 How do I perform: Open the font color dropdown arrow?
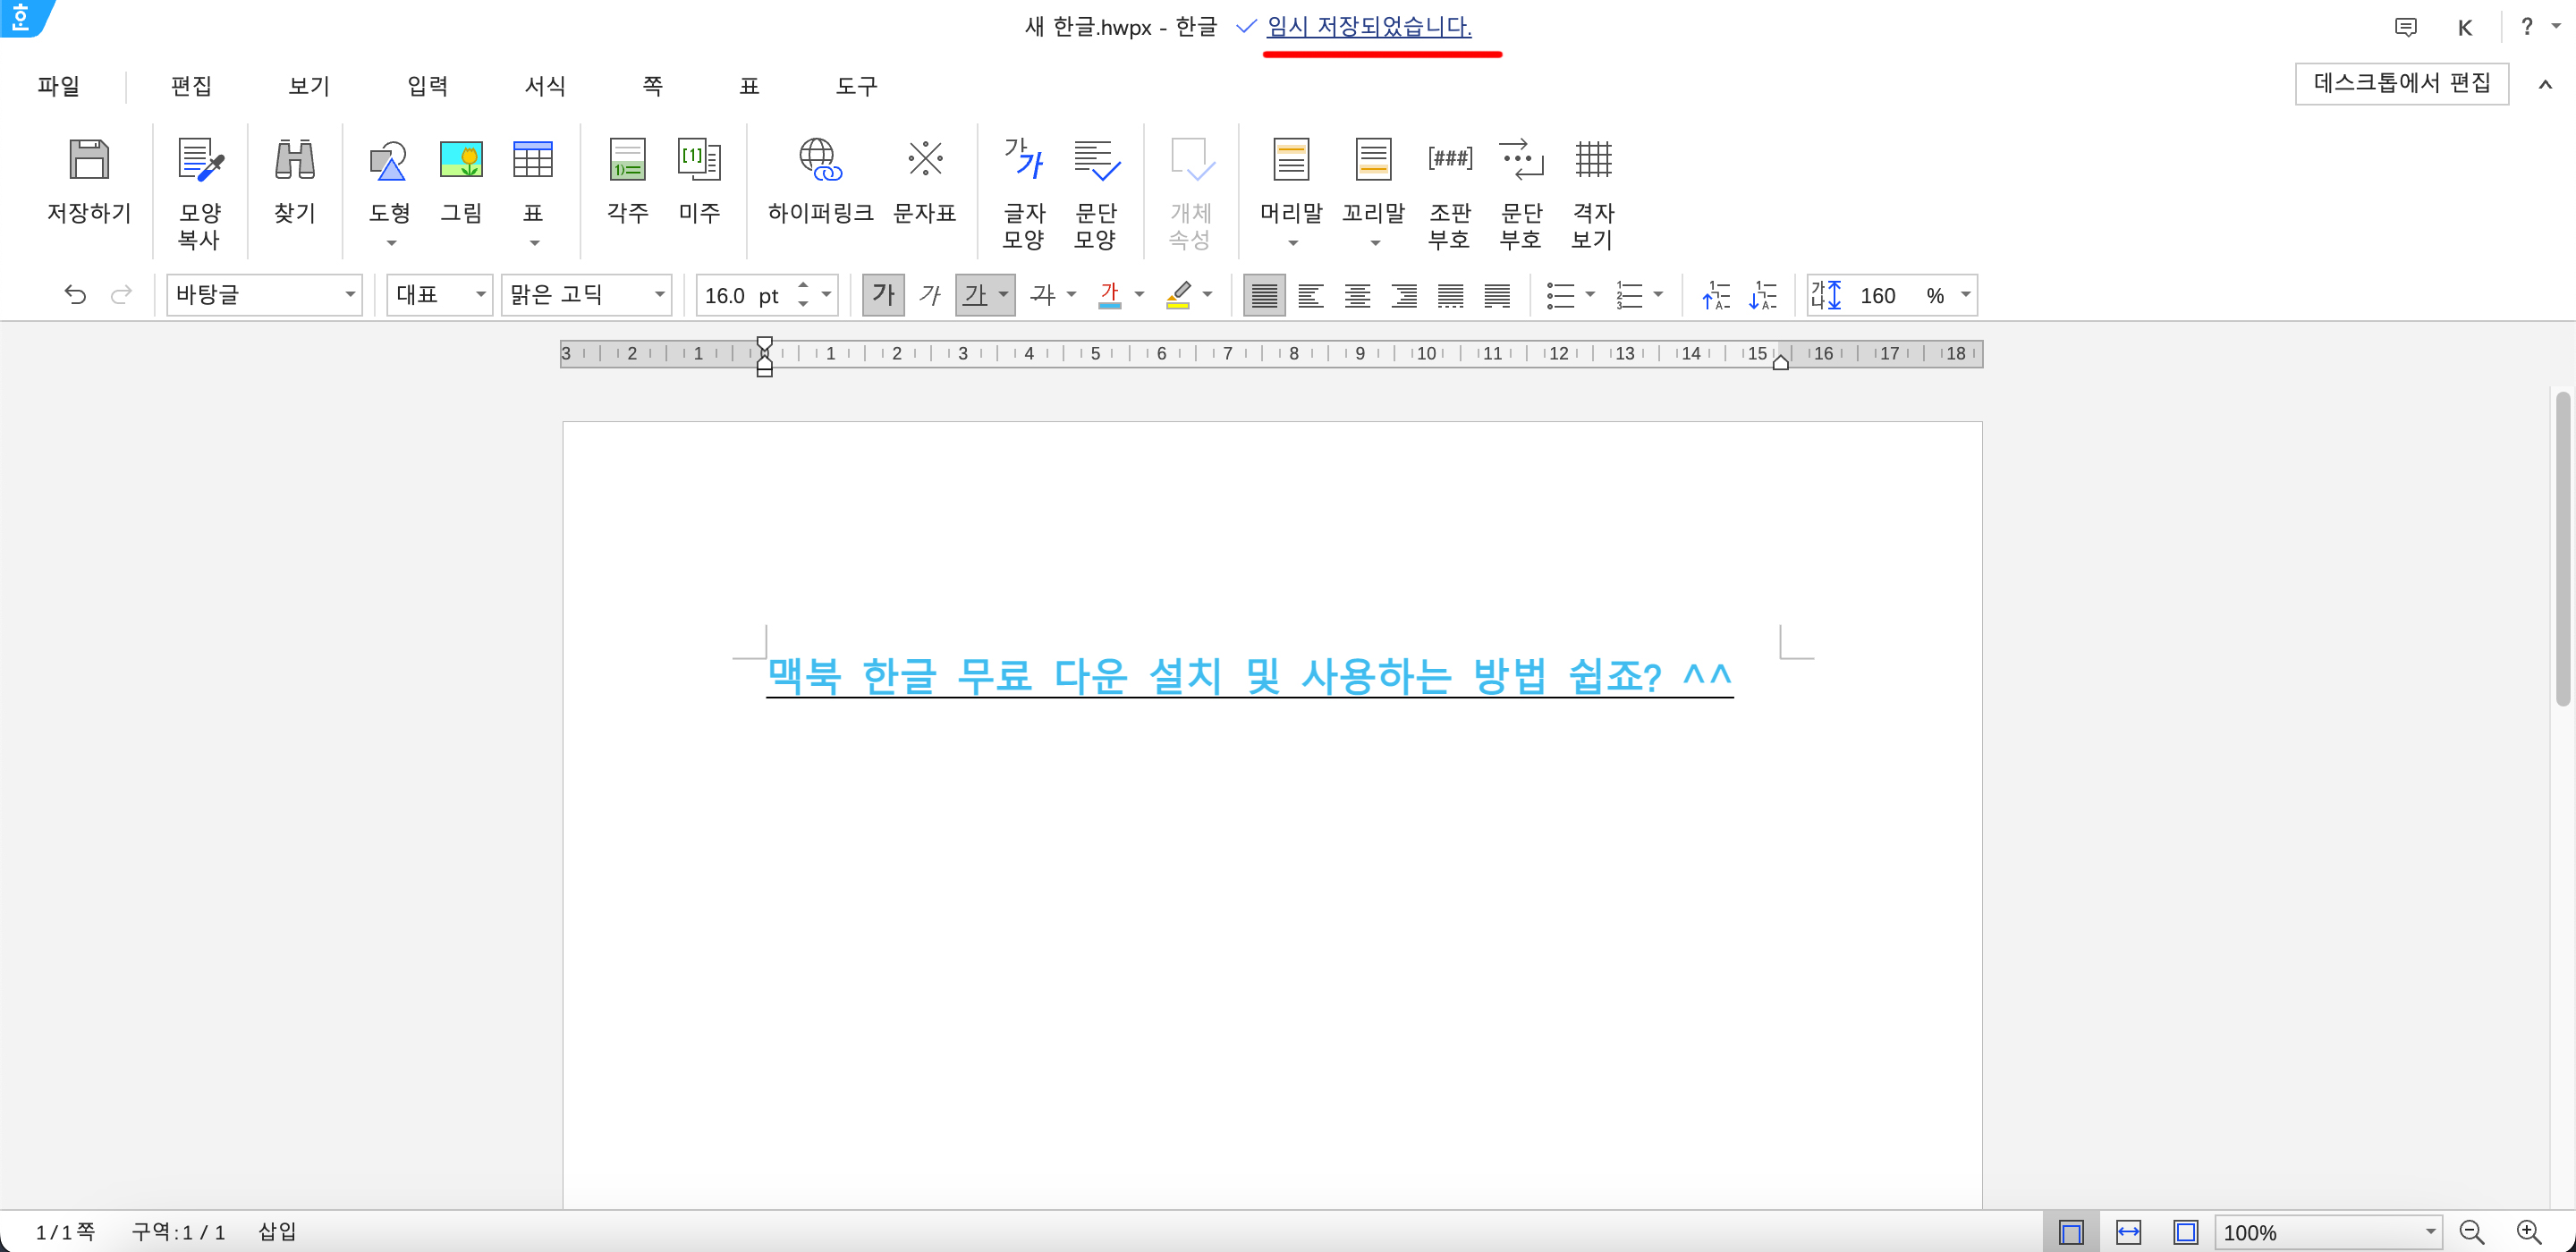tap(1139, 295)
